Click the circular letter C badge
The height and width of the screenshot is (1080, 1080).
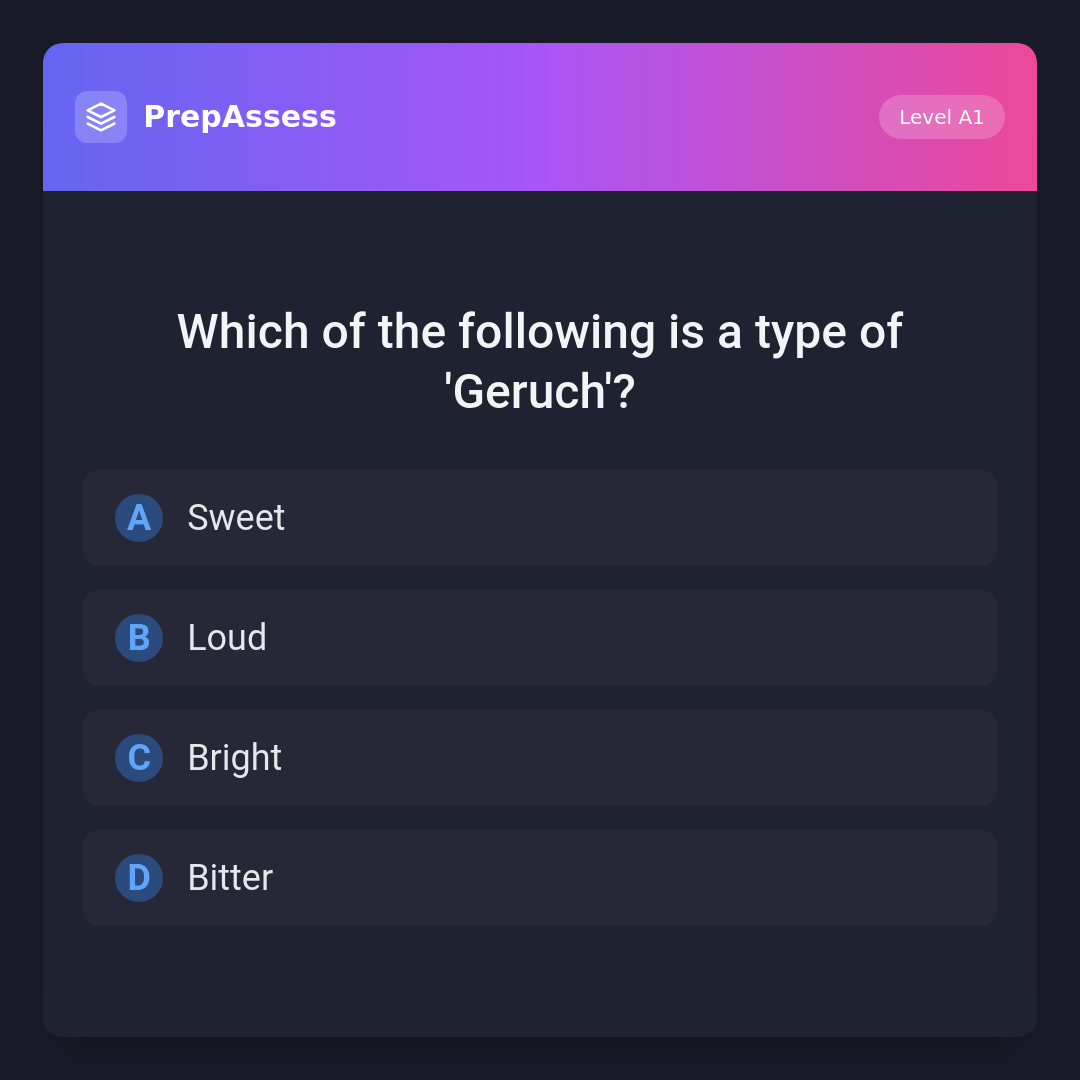coord(139,758)
